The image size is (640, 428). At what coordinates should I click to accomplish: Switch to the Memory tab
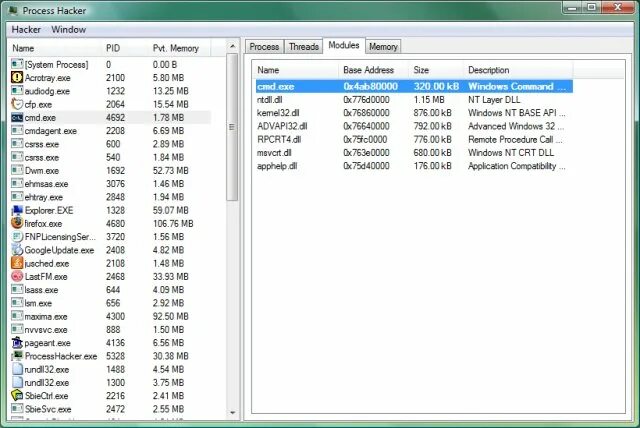coord(383,47)
